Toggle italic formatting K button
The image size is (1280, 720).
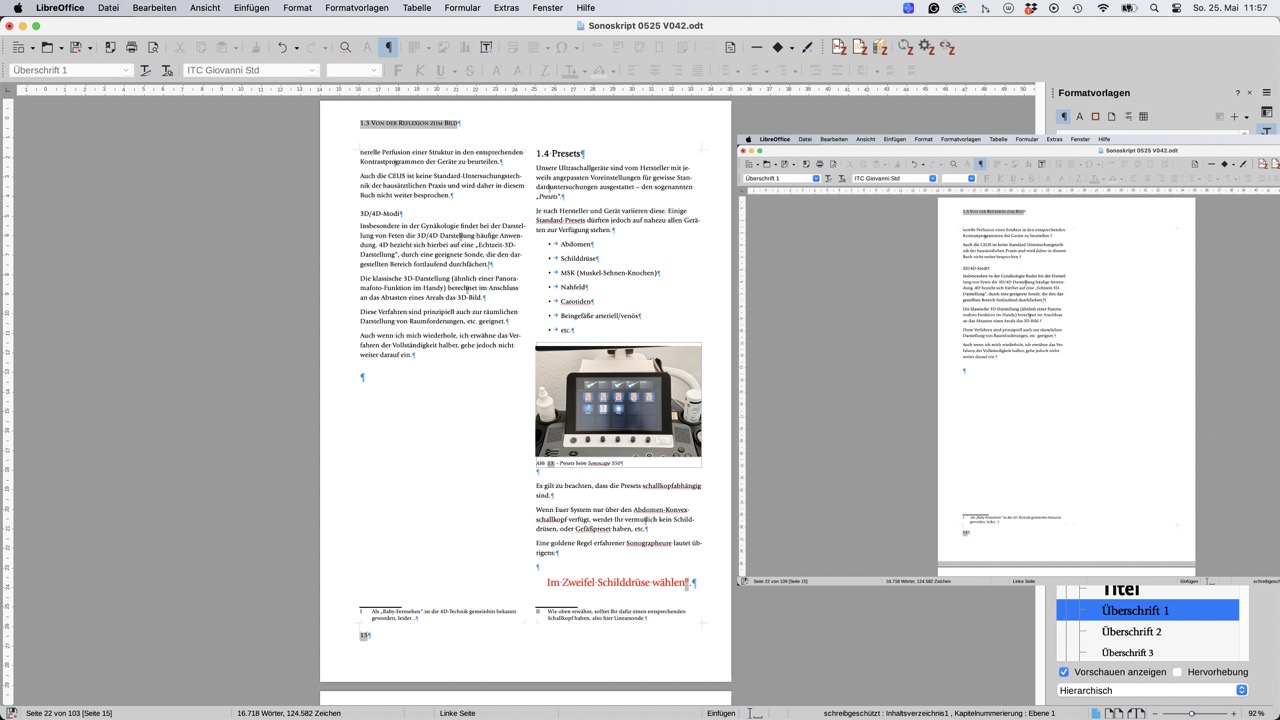coord(420,70)
